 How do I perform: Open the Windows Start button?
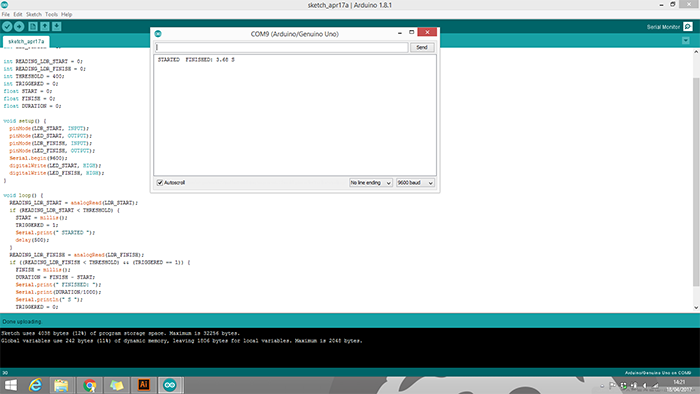tap(11, 385)
